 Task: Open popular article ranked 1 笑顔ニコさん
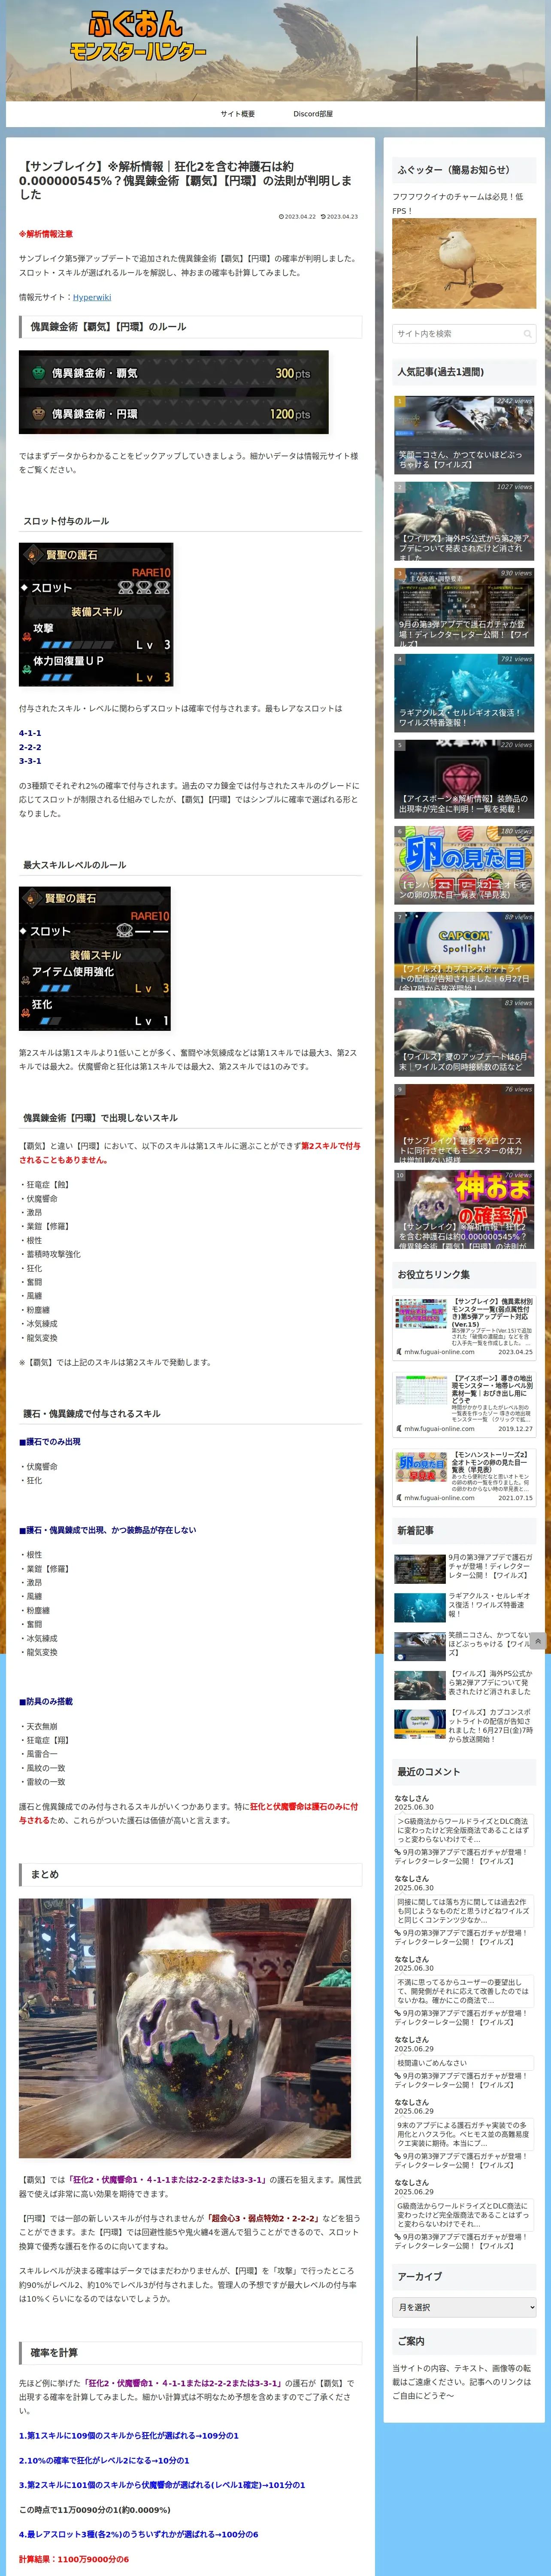tap(464, 435)
